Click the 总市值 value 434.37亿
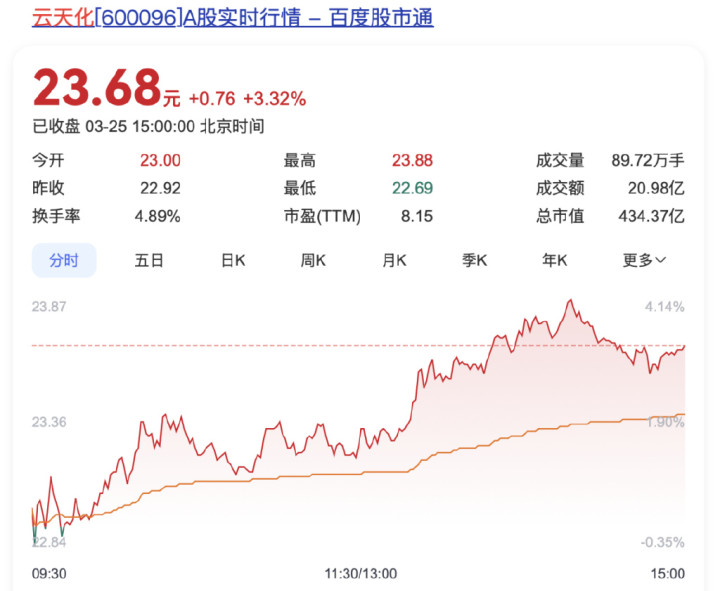The image size is (720, 591). (x=651, y=216)
